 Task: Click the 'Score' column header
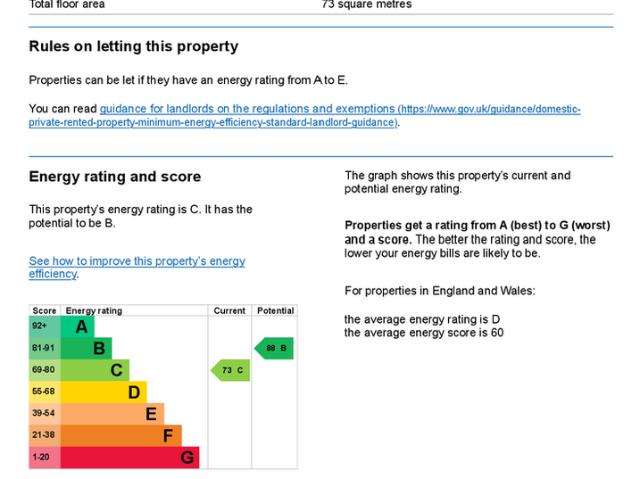pyautogui.click(x=44, y=311)
